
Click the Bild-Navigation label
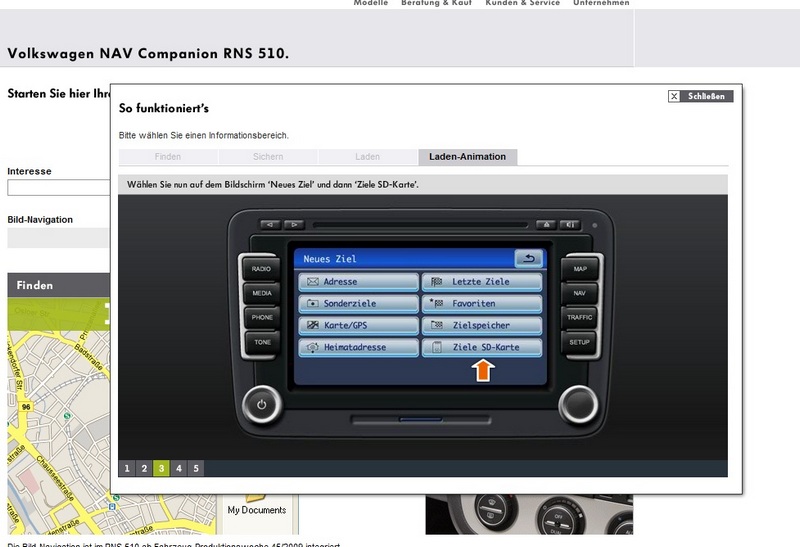click(40, 220)
